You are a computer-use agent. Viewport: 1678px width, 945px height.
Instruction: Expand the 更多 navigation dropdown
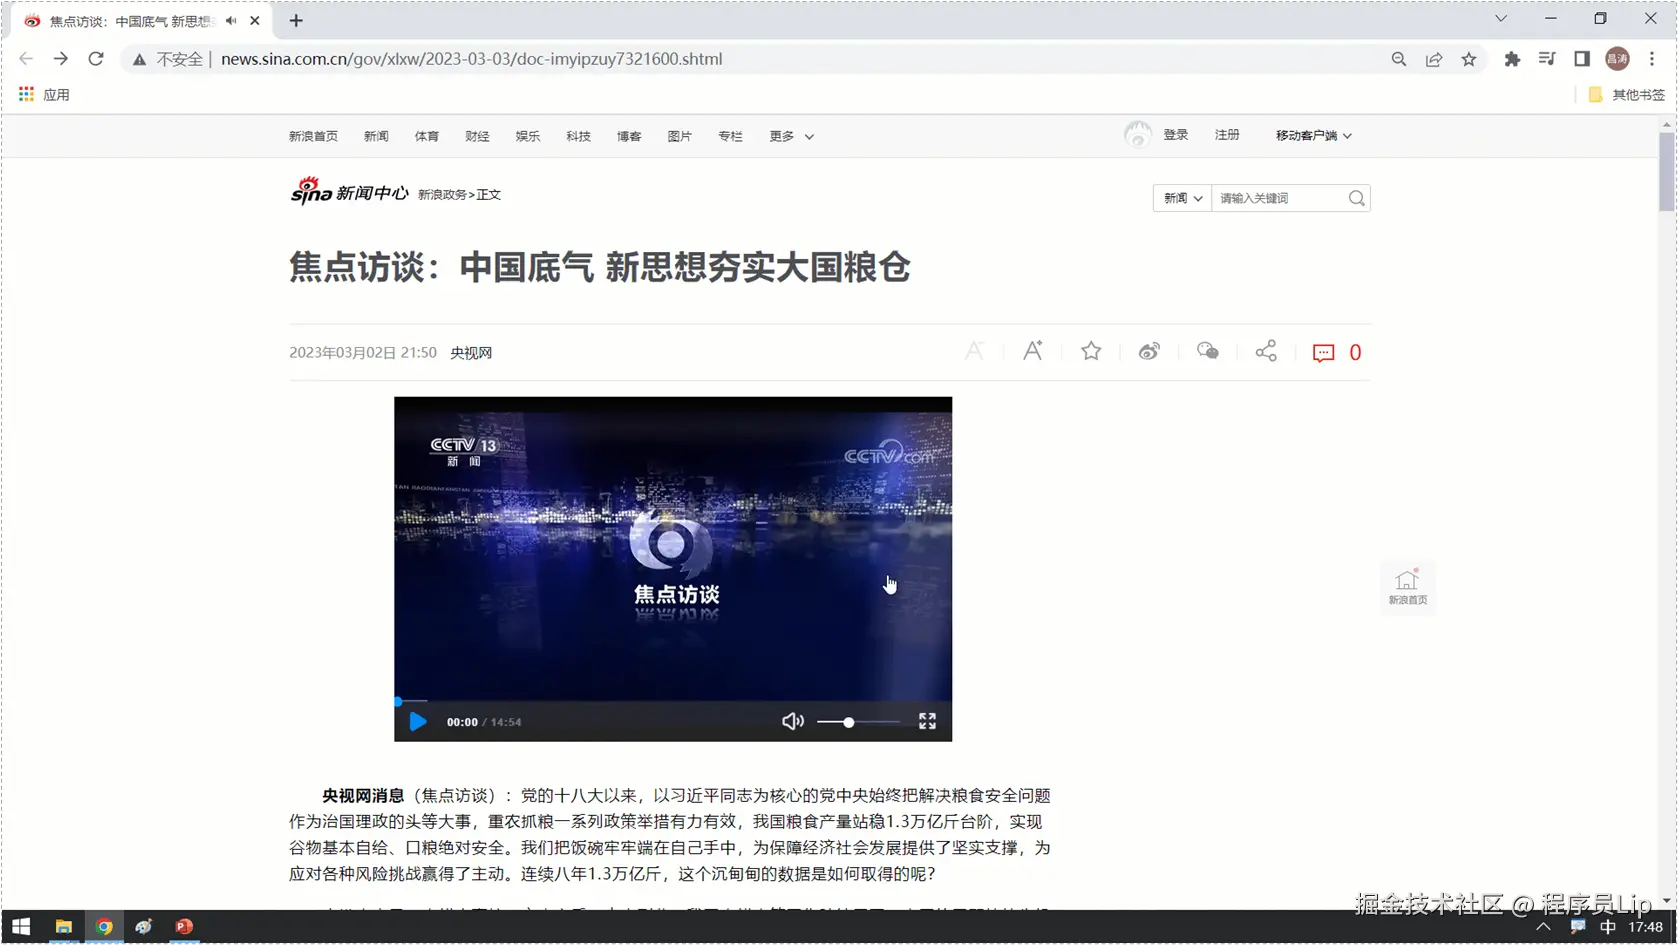[790, 136]
